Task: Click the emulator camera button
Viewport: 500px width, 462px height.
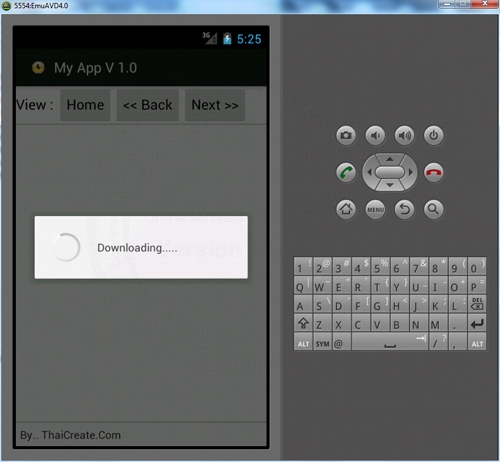Action: [346, 135]
